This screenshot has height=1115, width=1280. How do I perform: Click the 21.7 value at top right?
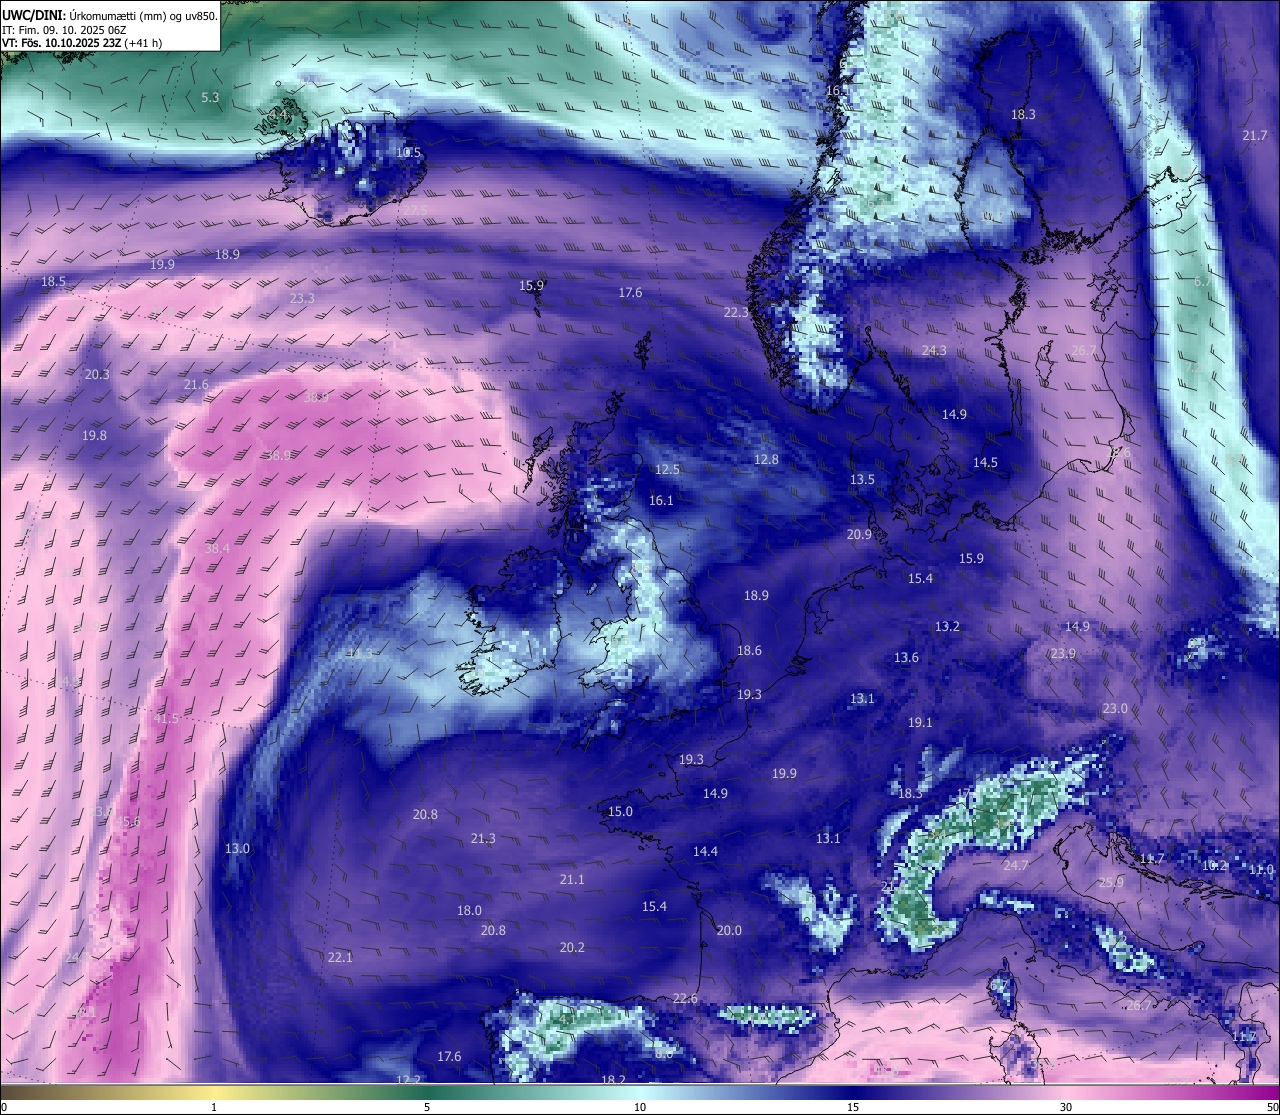pyautogui.click(x=1254, y=135)
